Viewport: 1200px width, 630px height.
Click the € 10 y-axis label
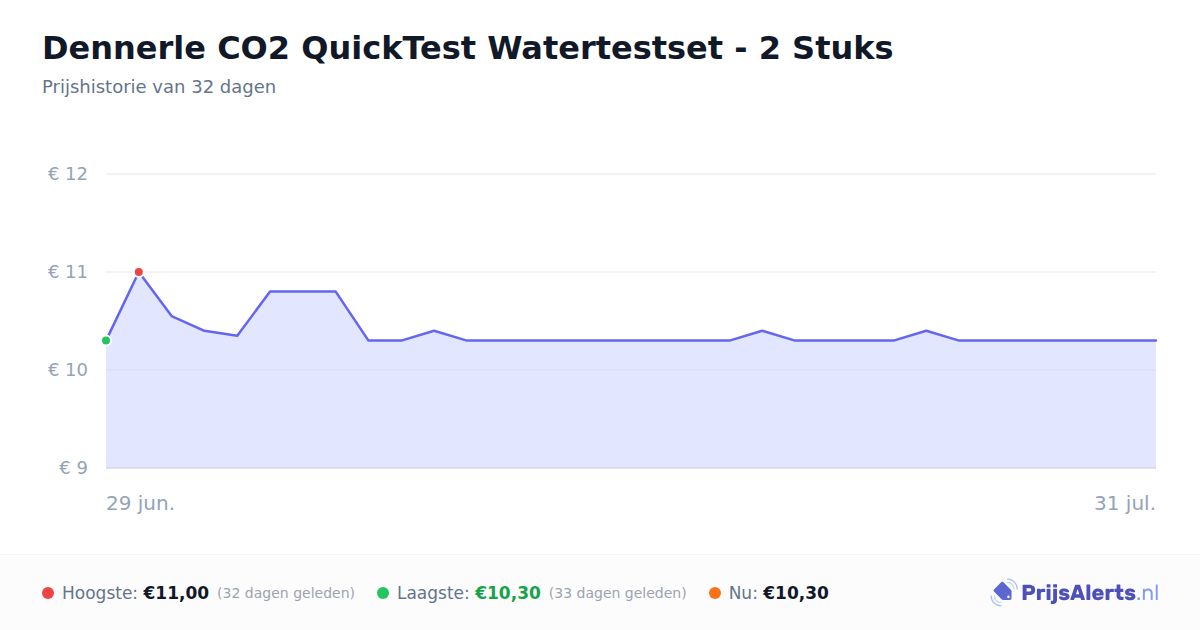(x=68, y=370)
